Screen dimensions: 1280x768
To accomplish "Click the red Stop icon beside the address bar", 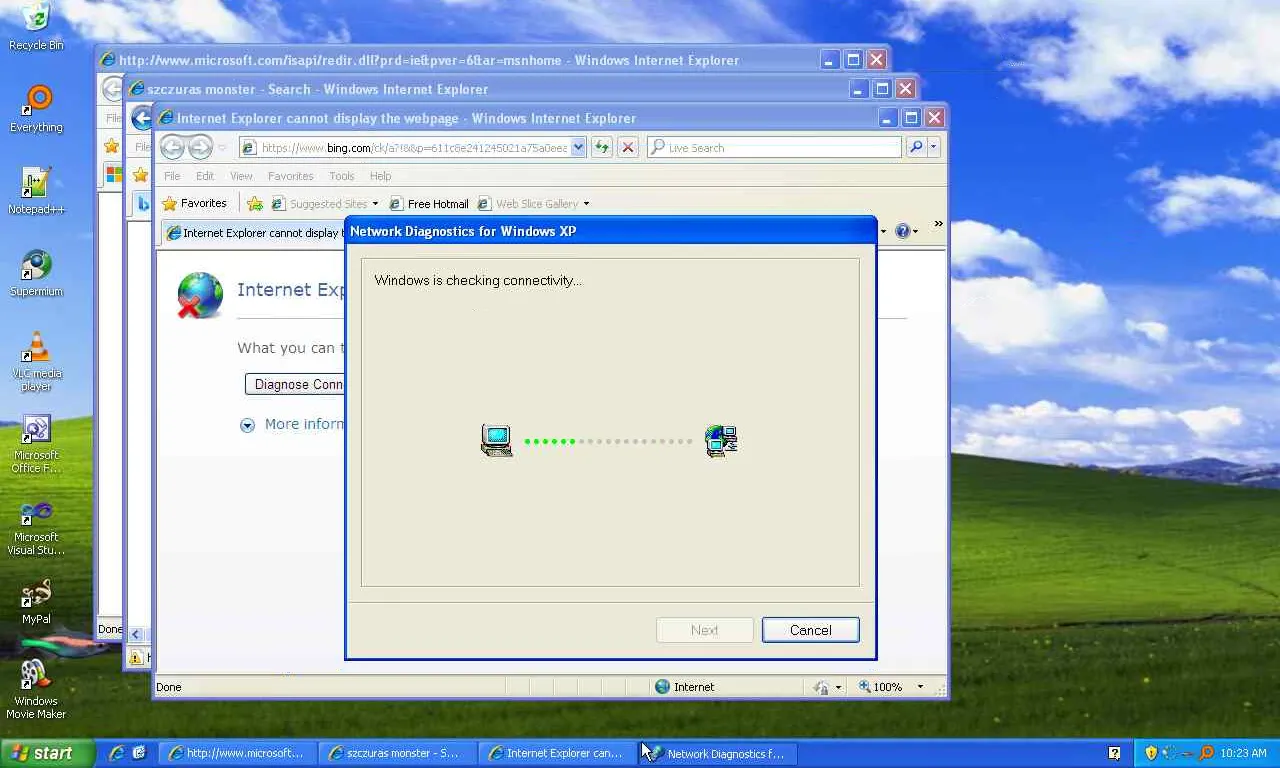I will click(x=628, y=147).
